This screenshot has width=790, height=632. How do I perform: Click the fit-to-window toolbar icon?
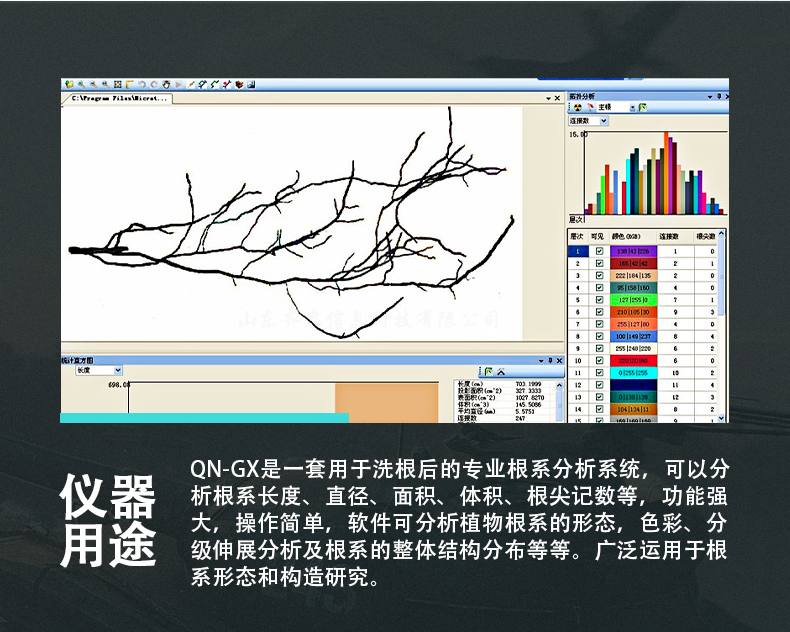tap(117, 85)
